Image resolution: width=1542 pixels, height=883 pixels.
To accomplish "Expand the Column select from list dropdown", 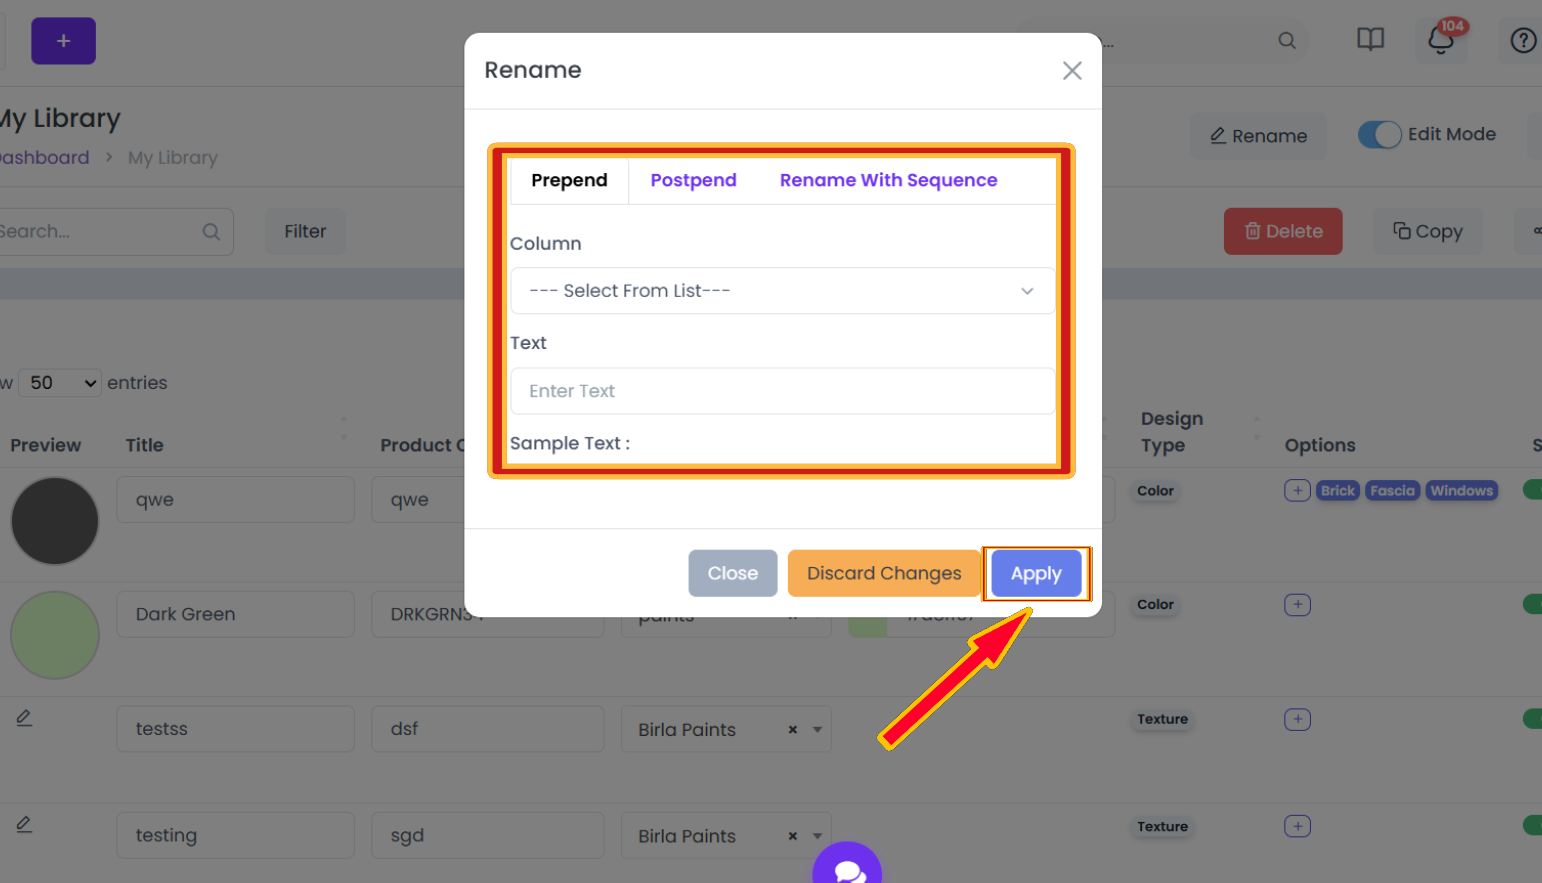I will pos(782,291).
